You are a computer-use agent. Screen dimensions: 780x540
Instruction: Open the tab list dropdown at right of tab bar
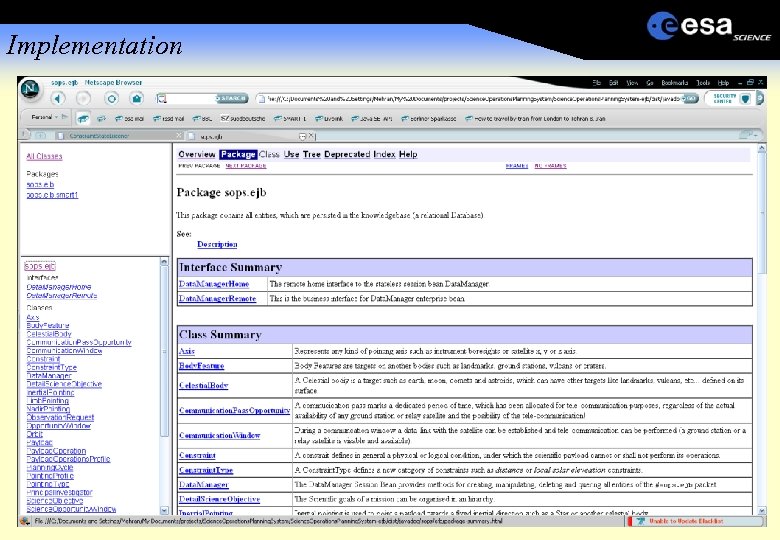(x=748, y=135)
